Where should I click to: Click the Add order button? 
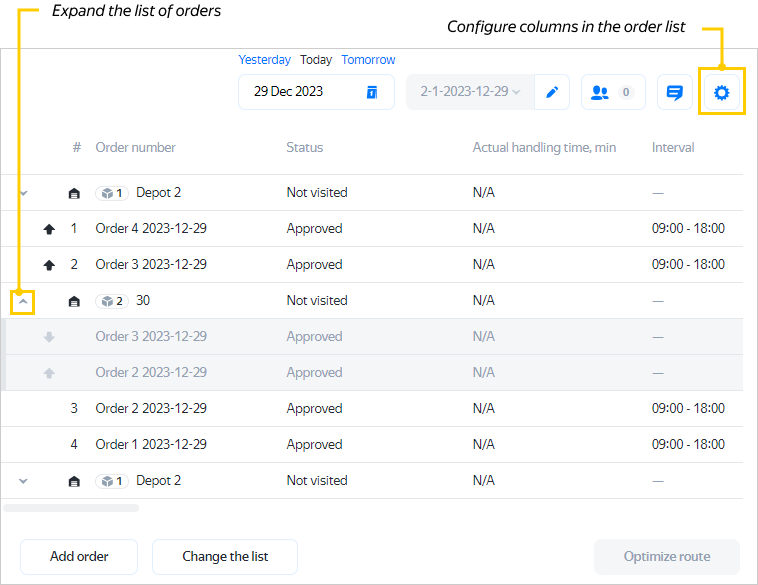tap(79, 557)
